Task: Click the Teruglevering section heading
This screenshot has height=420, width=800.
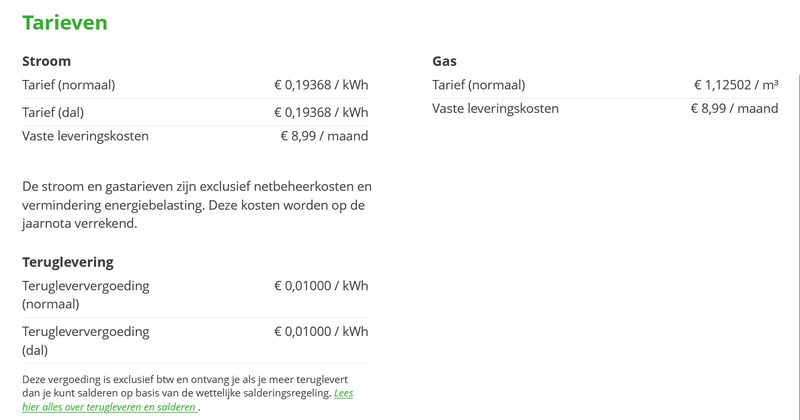Action: [x=68, y=262]
